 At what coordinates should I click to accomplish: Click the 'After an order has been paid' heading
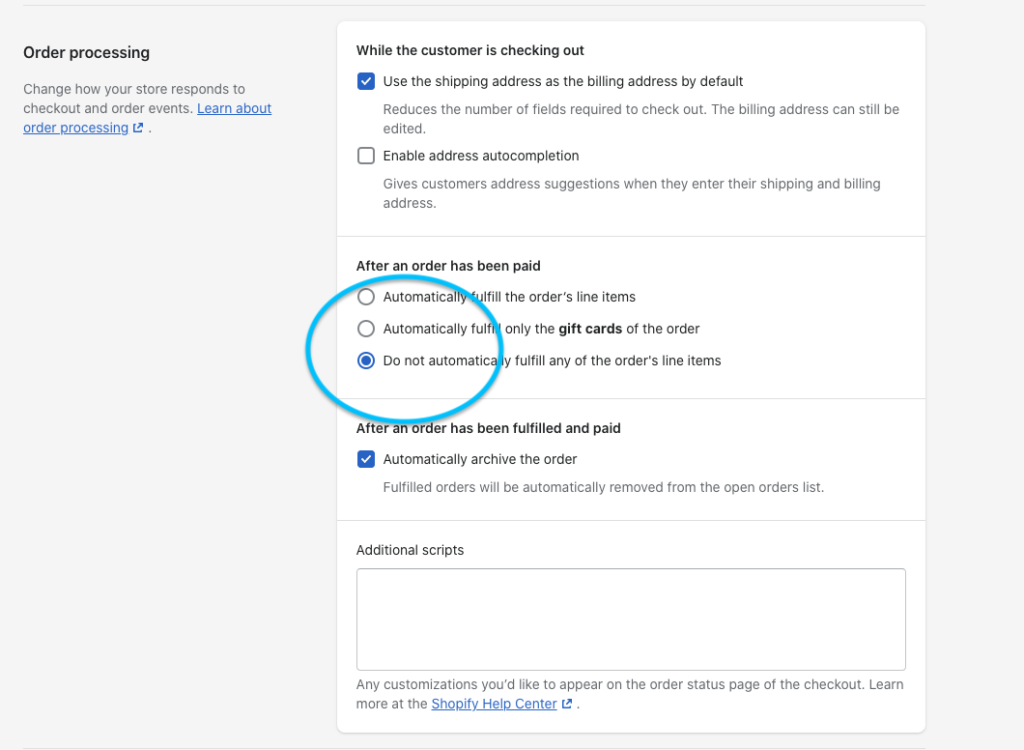448,266
